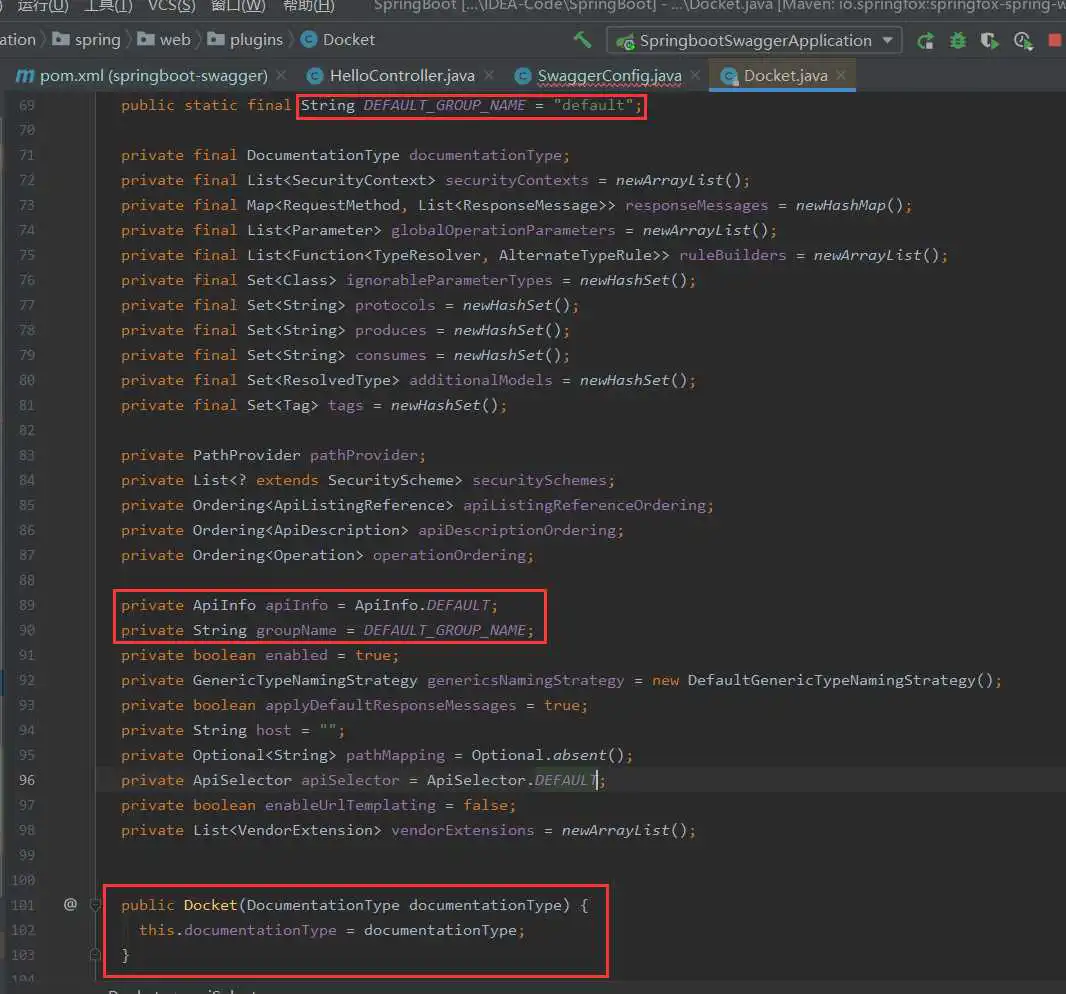
Task: Start debugging with the green bug icon
Action: click(958, 41)
